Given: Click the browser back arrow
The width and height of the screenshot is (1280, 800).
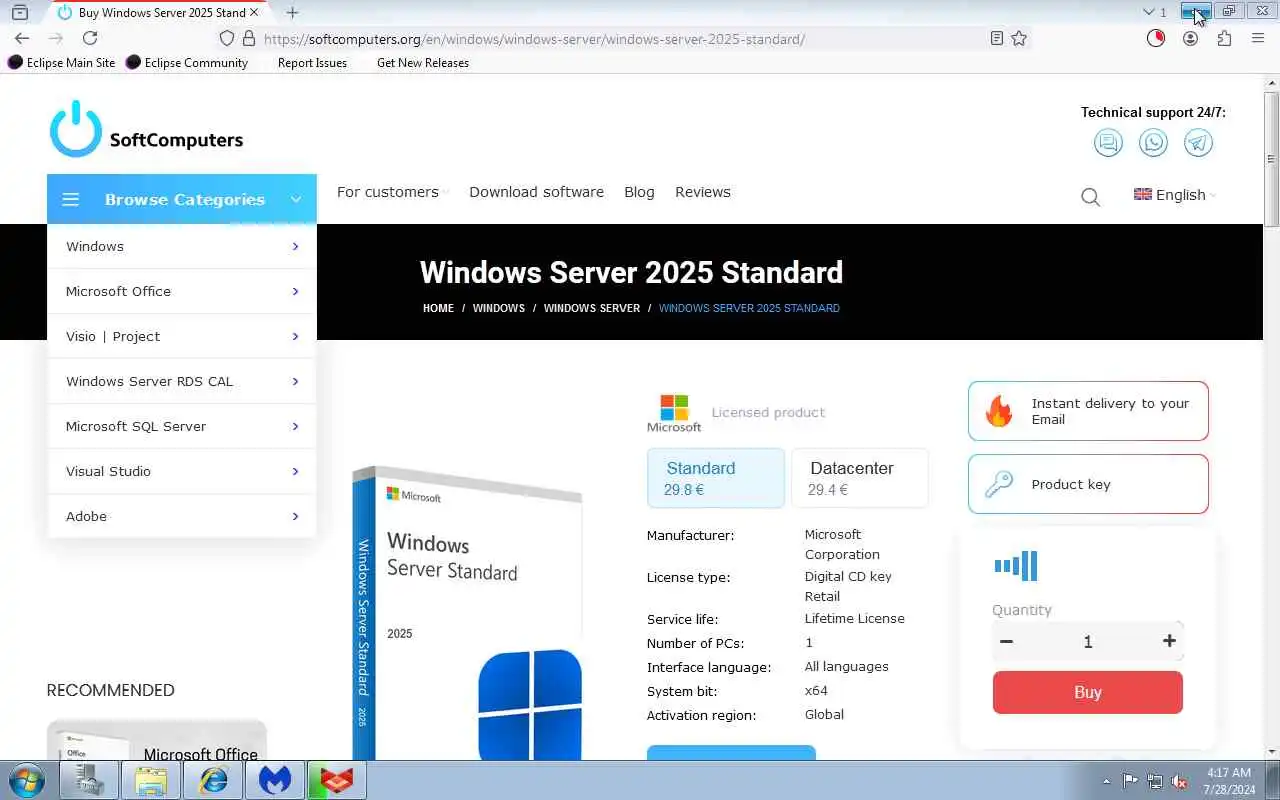Looking at the screenshot, I should [x=22, y=38].
